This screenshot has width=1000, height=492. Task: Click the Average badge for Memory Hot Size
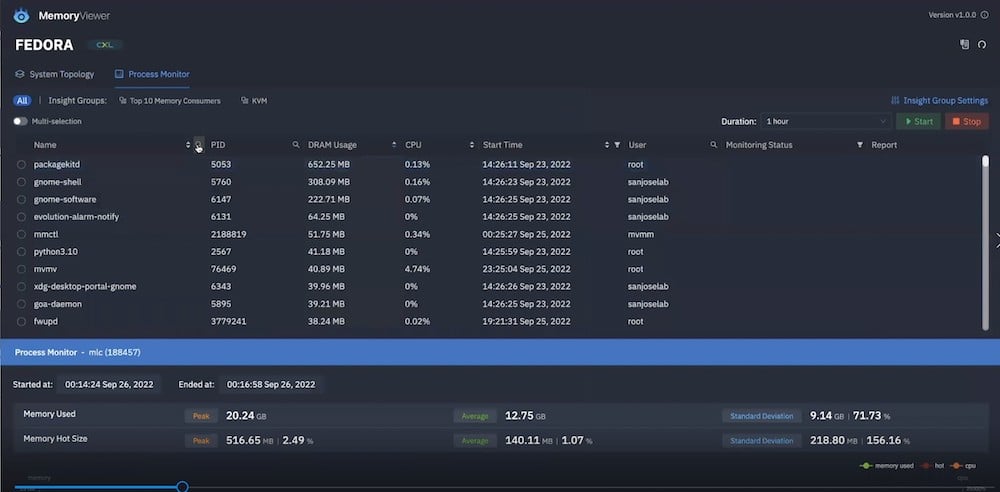(x=475, y=441)
